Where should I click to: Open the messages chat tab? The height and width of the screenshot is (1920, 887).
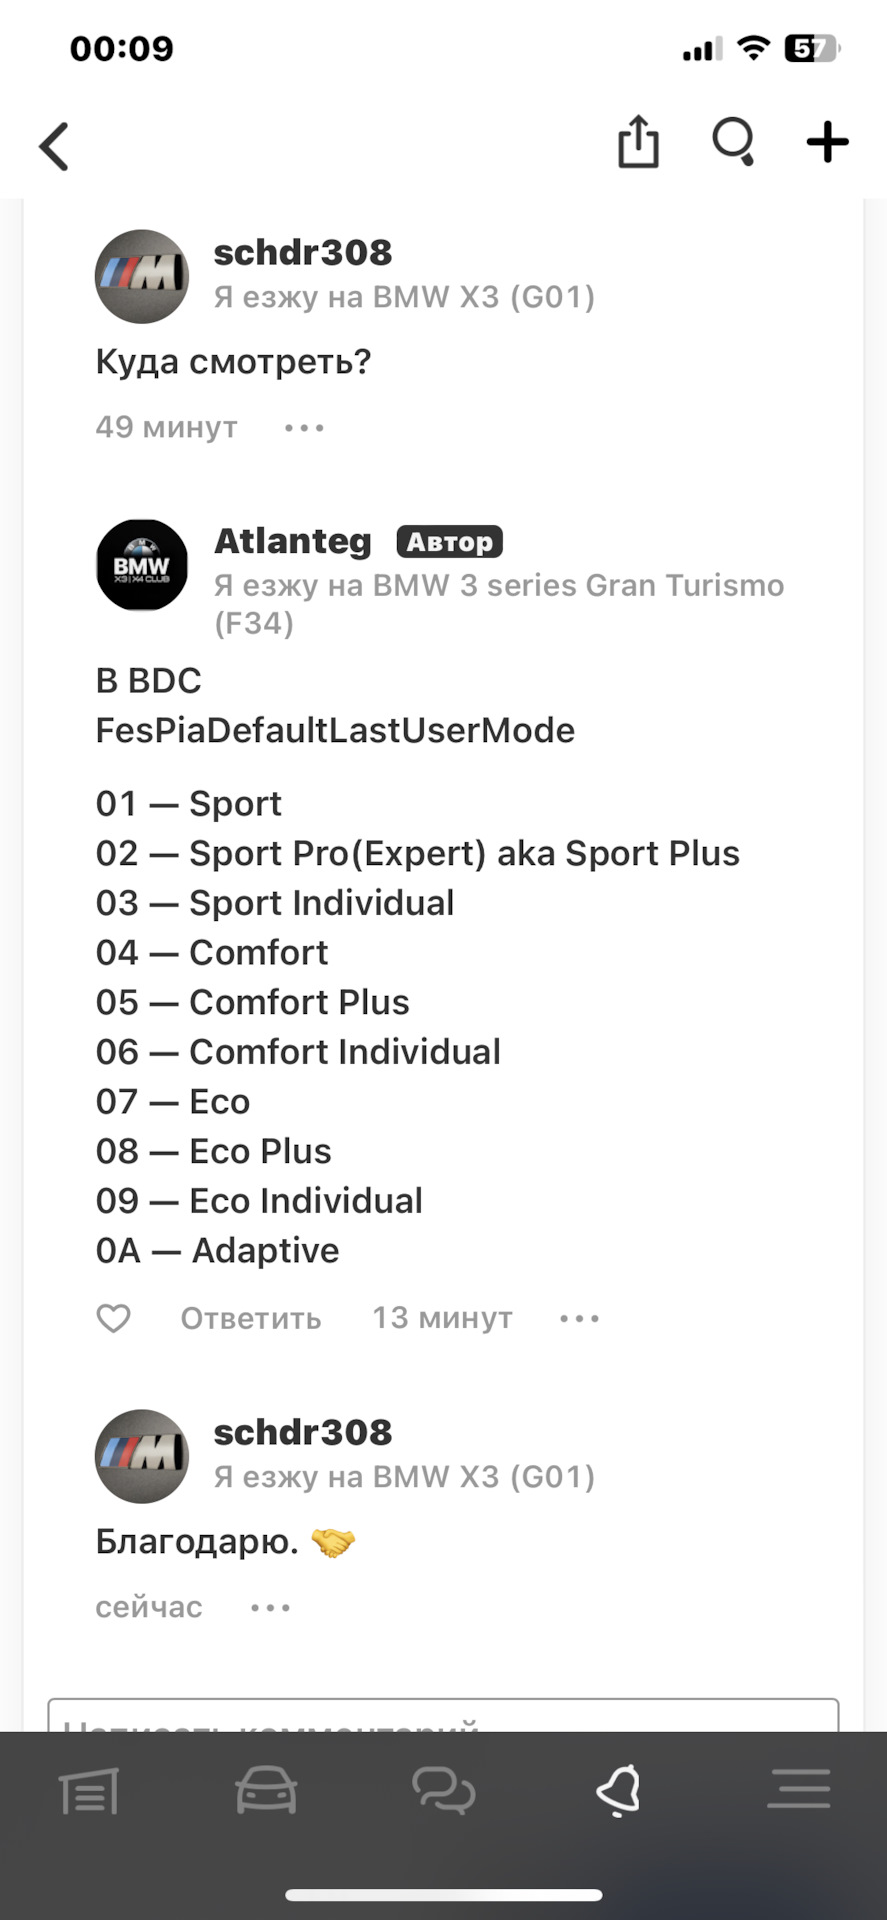443,1790
